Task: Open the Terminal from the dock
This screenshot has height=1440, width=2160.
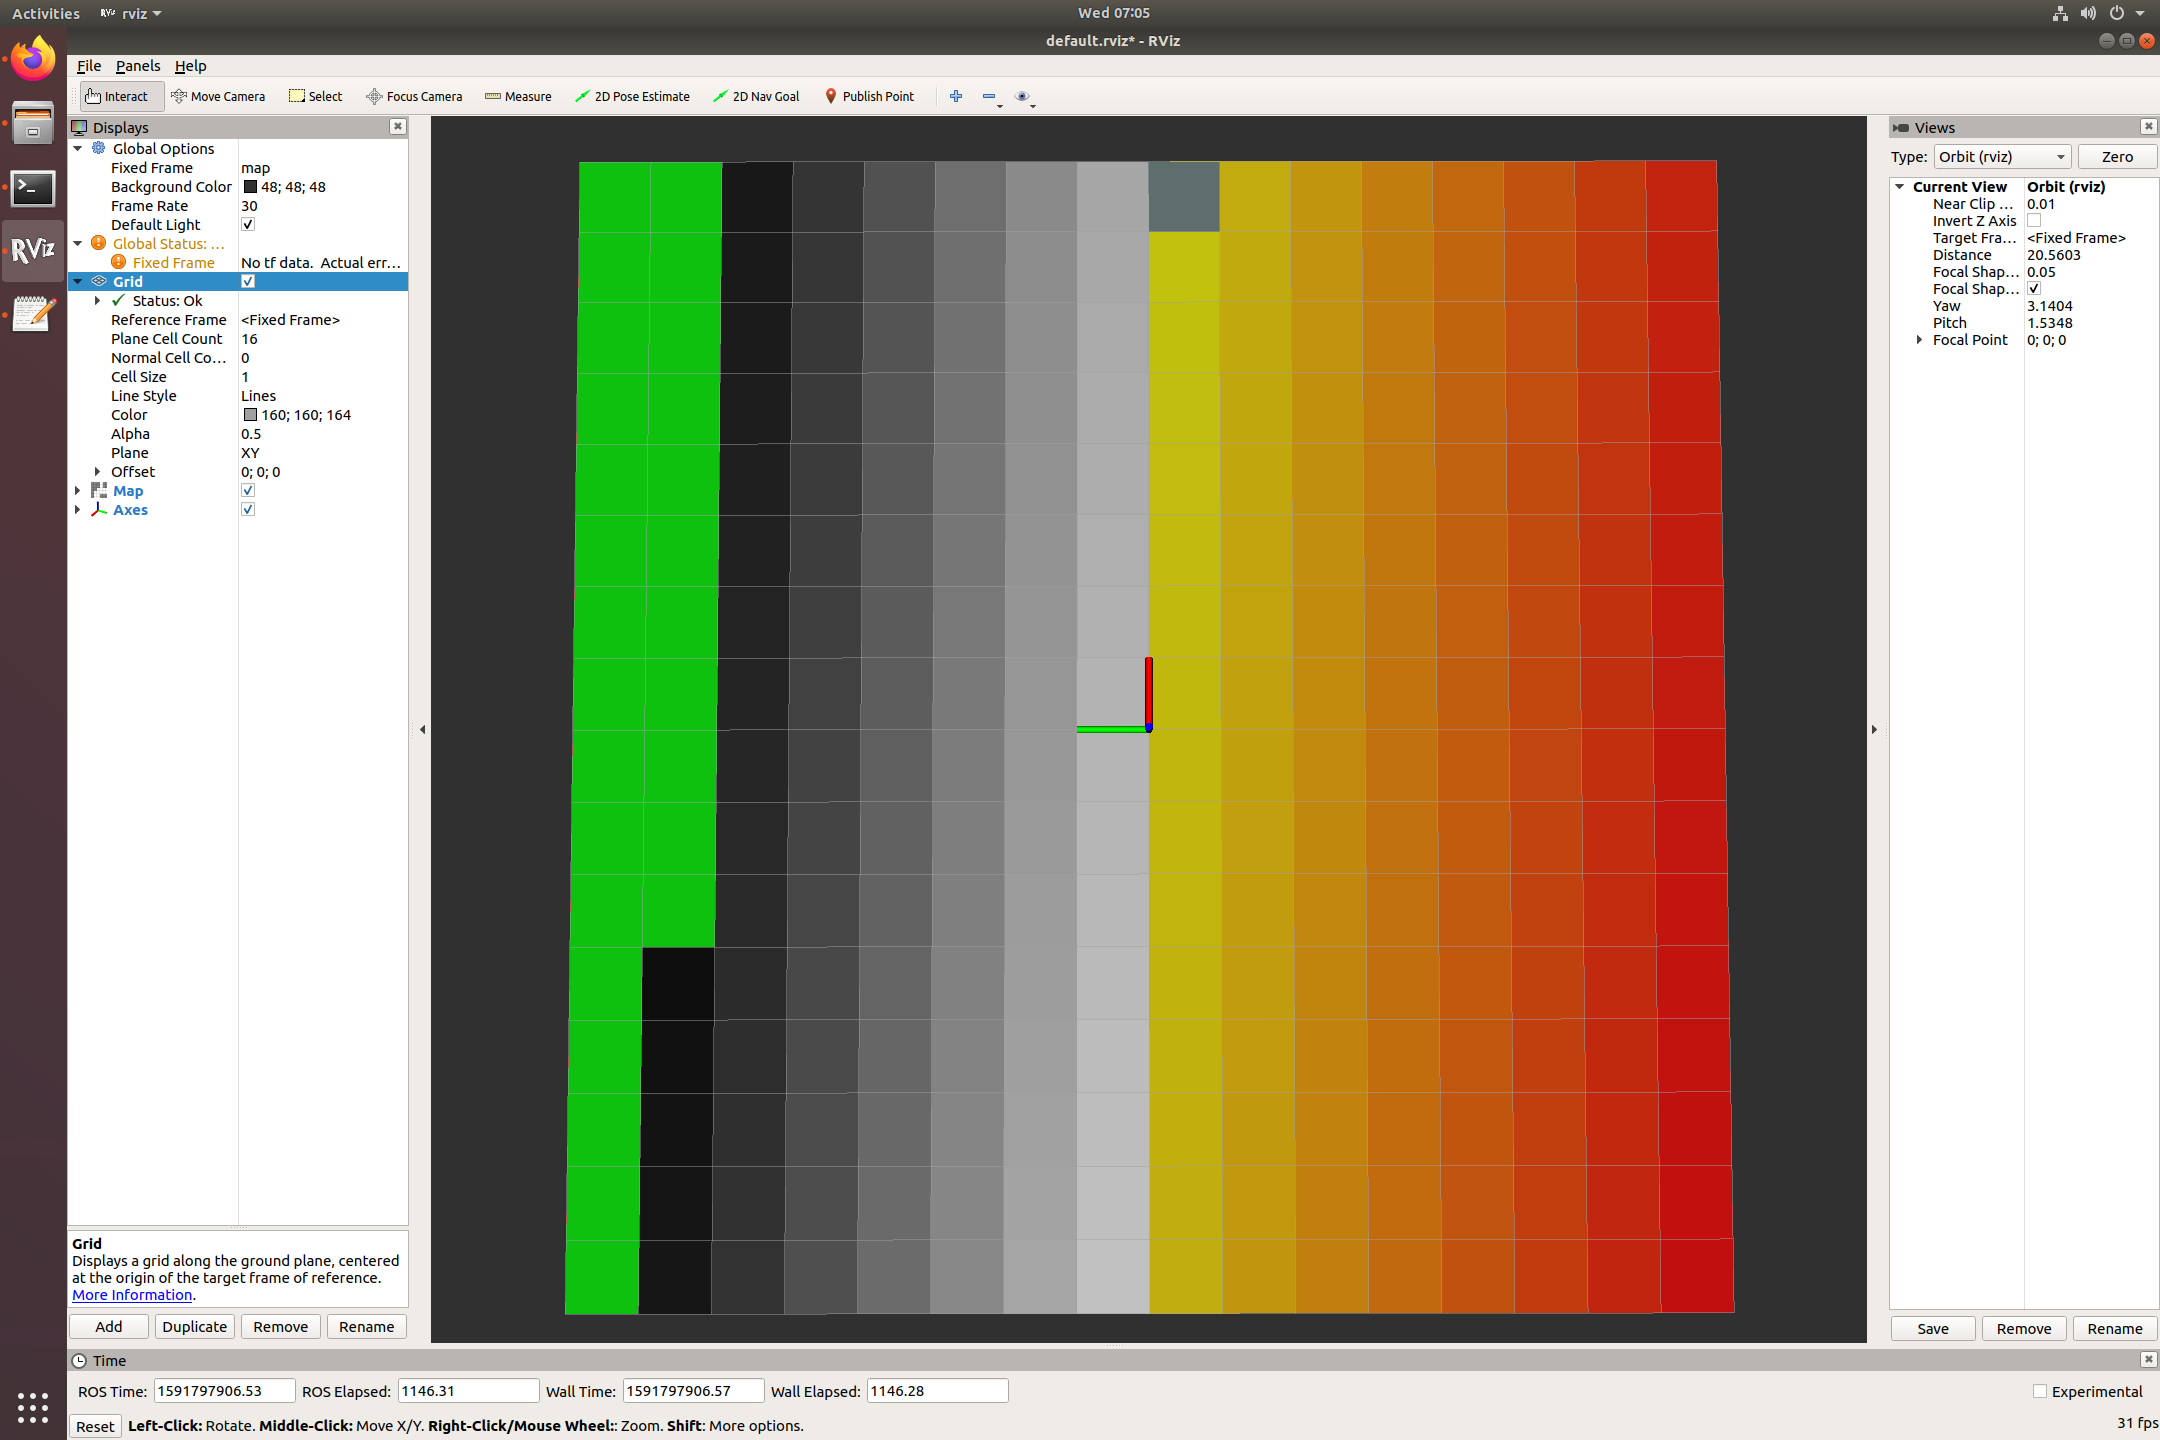Action: pos(33,188)
